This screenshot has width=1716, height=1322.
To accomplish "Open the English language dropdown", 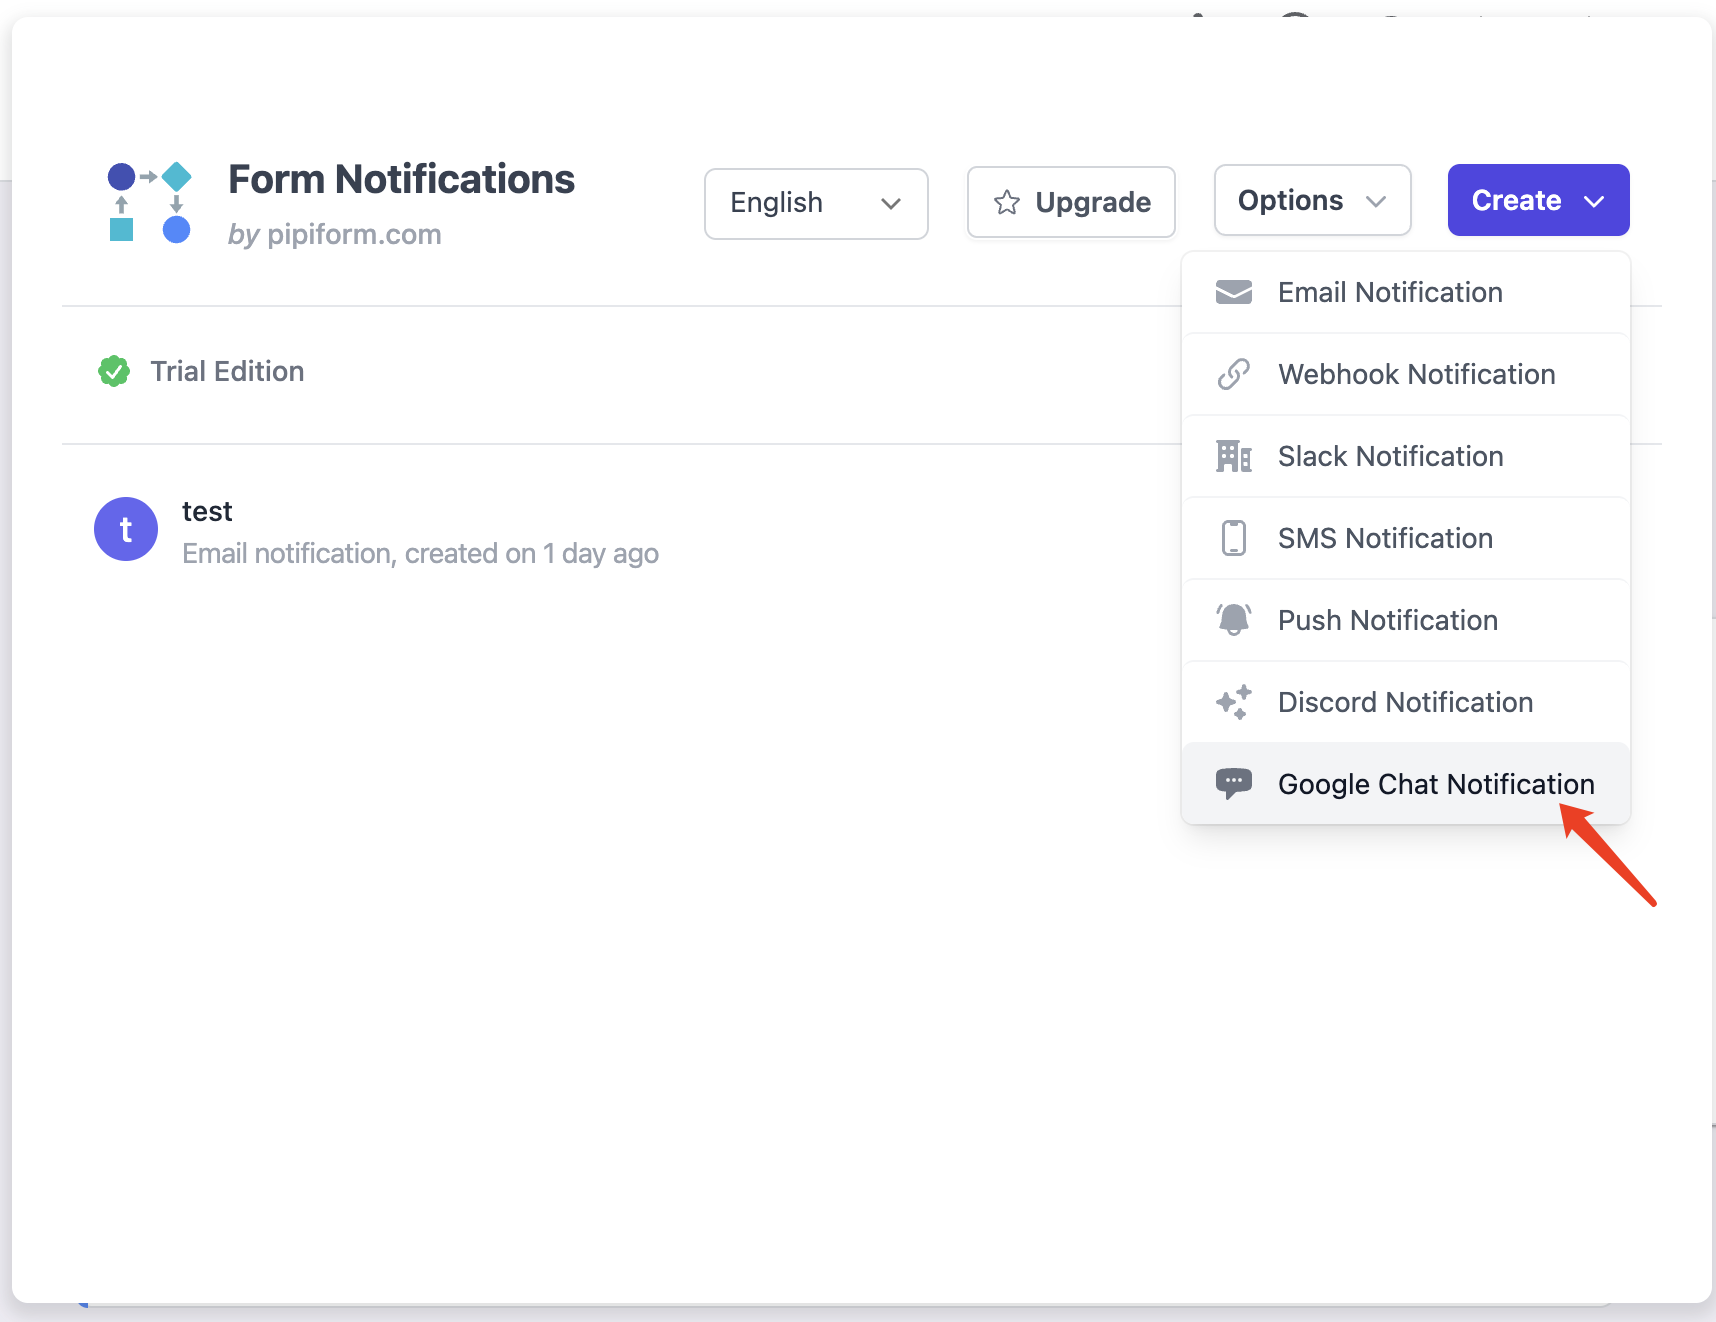I will pyautogui.click(x=815, y=203).
